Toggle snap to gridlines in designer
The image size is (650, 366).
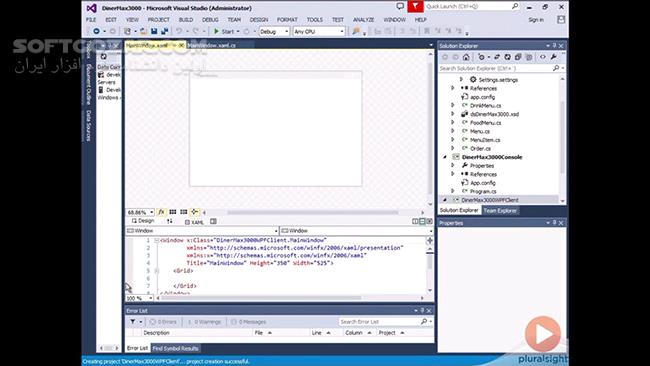pos(183,212)
